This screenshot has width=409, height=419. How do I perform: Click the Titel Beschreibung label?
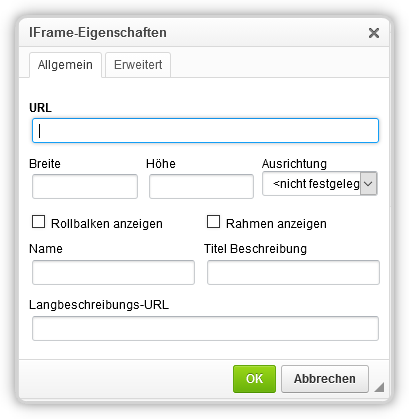(255, 249)
